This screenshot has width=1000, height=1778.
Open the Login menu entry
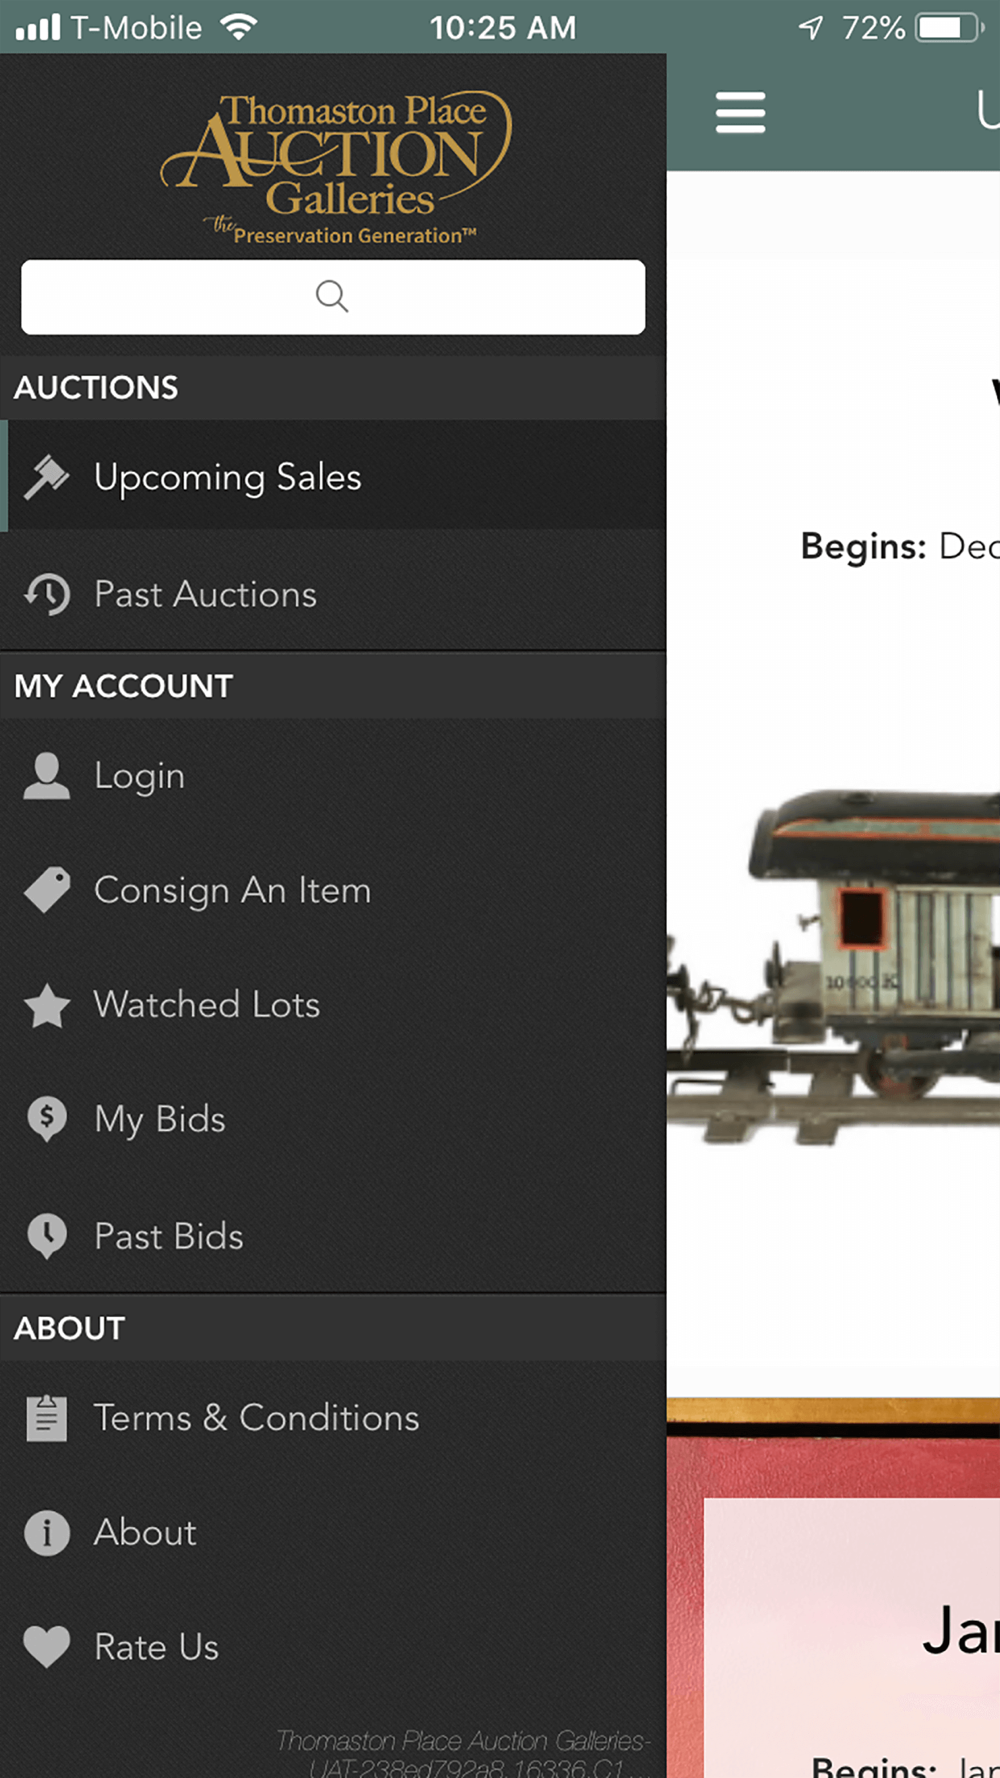click(139, 776)
